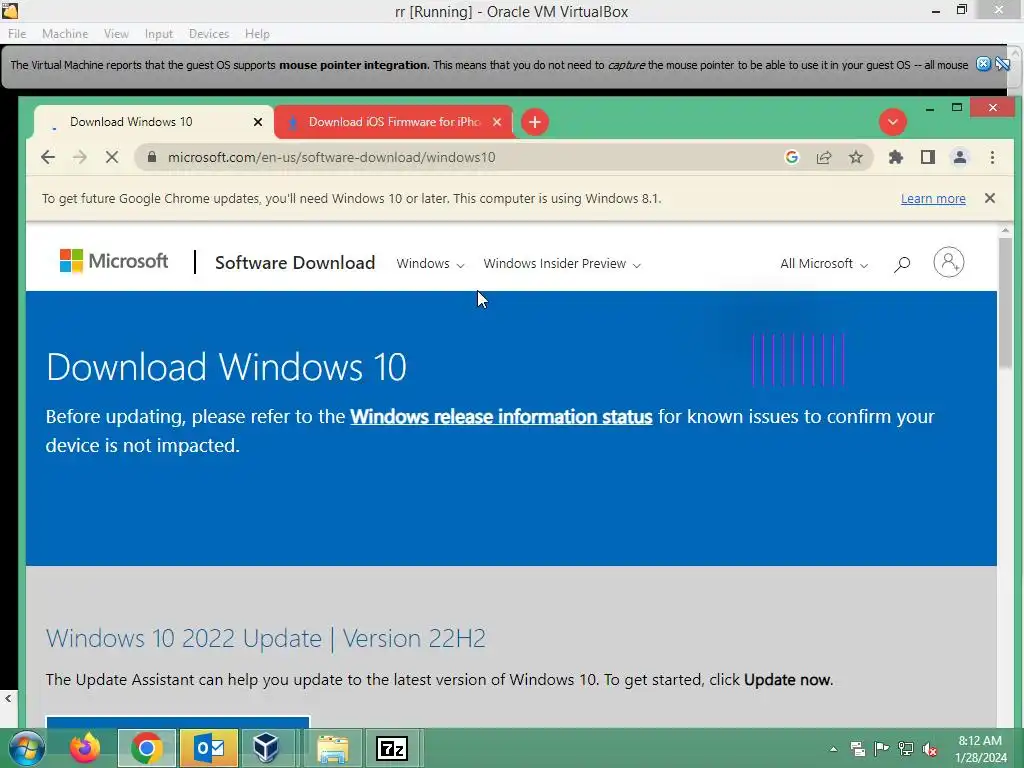Click the site lock icon
Image resolution: width=1024 pixels, height=768 pixels.
[152, 157]
